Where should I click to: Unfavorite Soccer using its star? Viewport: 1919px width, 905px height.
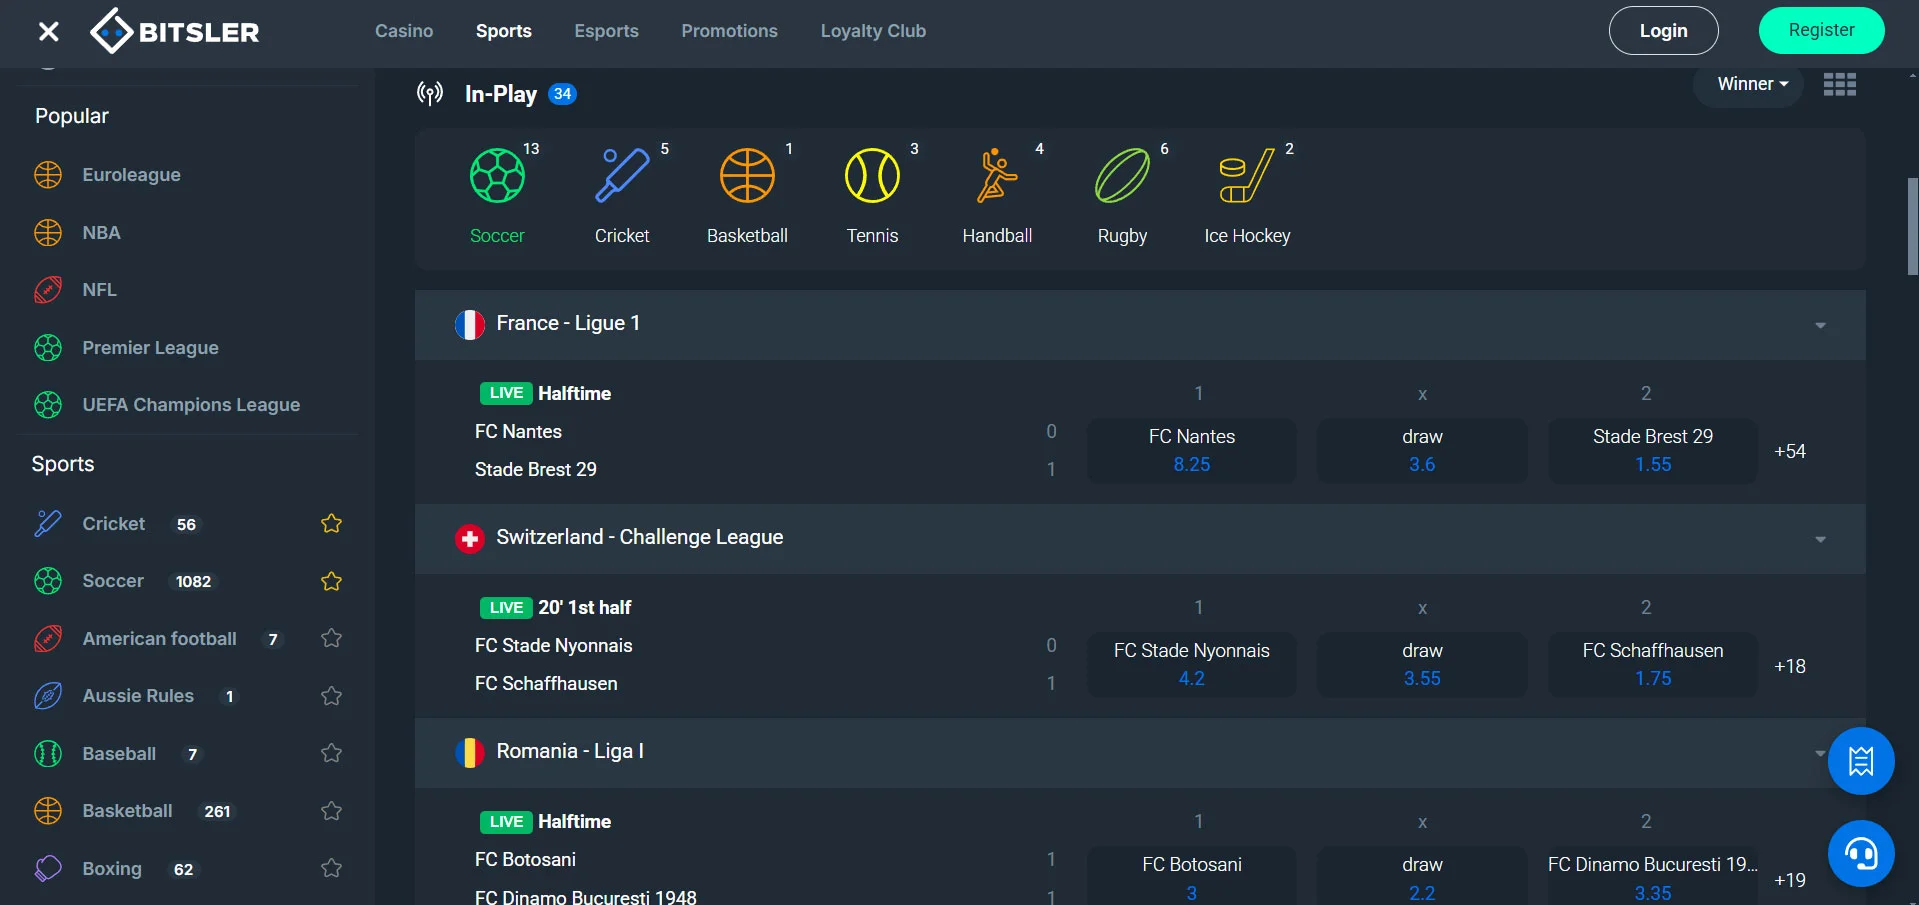pos(332,581)
